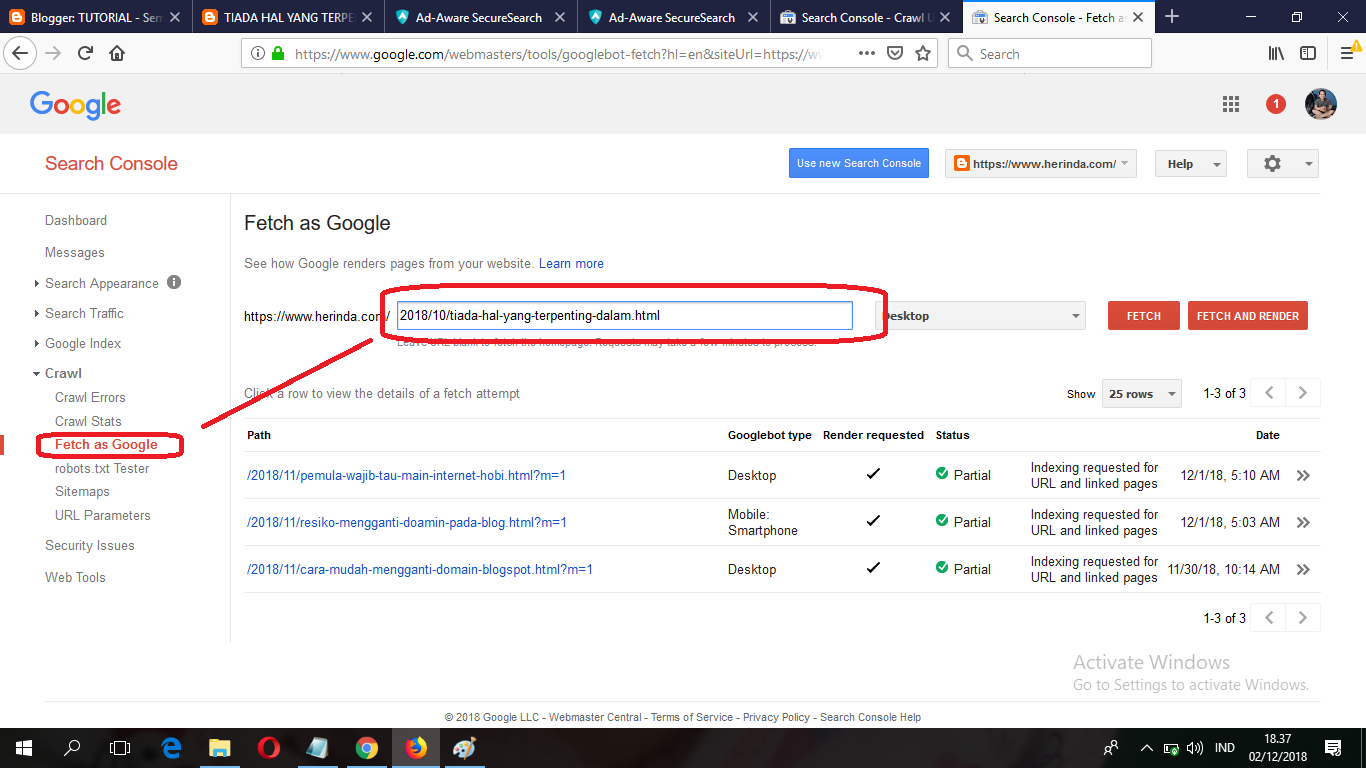Open robots.txt Tester in the sidebar
The image size is (1366, 768).
(102, 468)
